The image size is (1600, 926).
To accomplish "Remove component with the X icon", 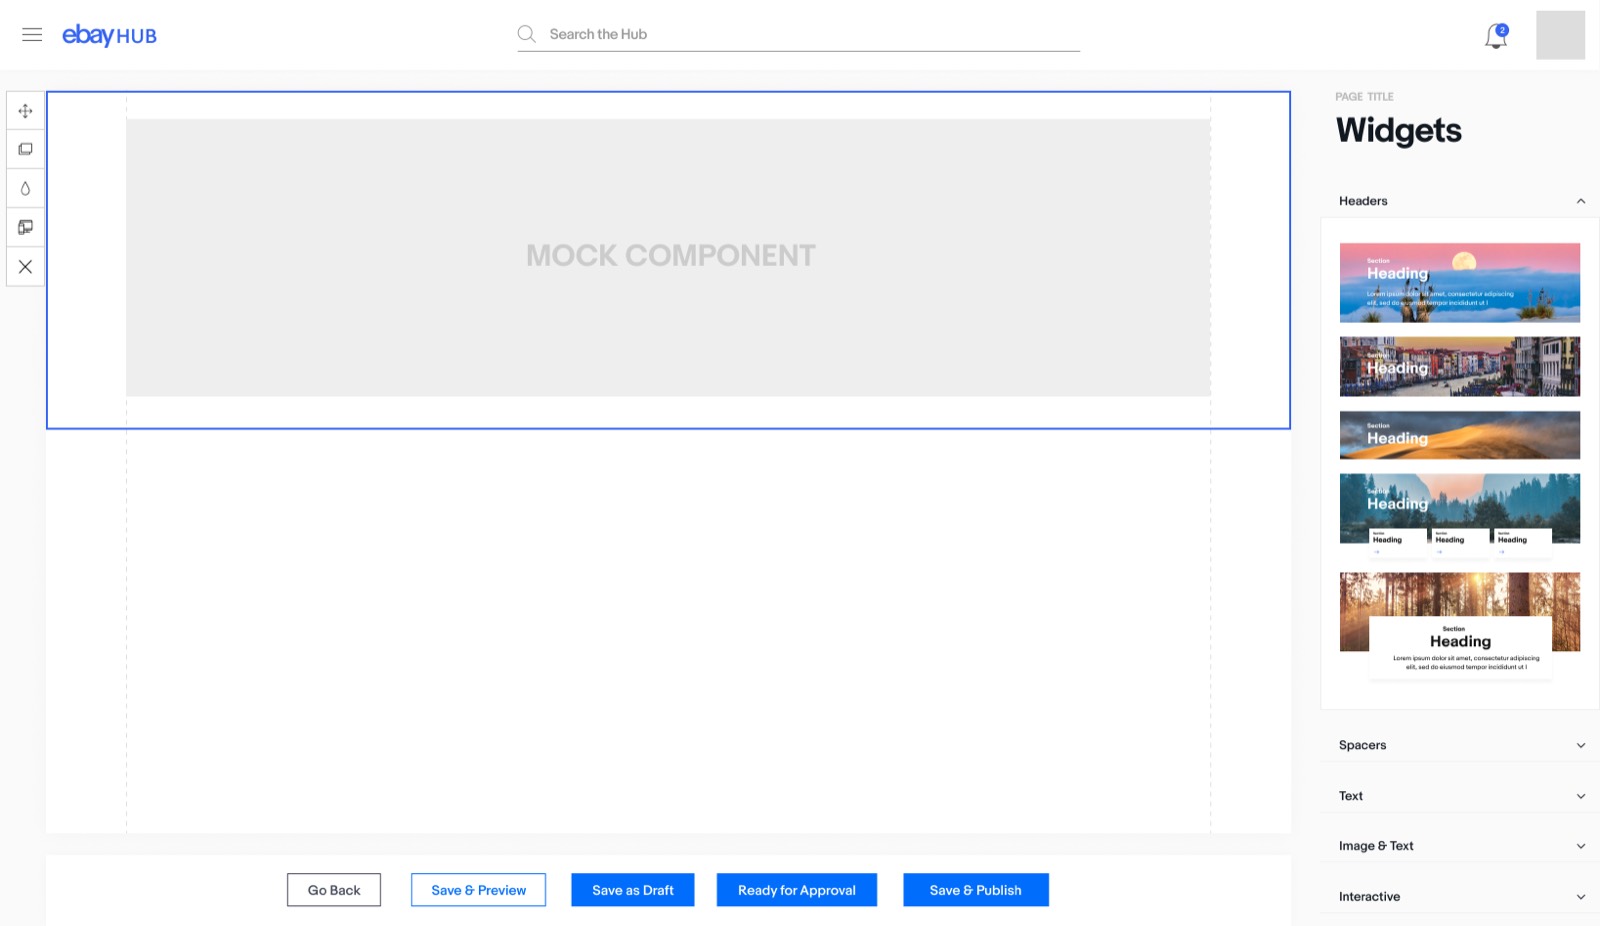I will point(26,267).
